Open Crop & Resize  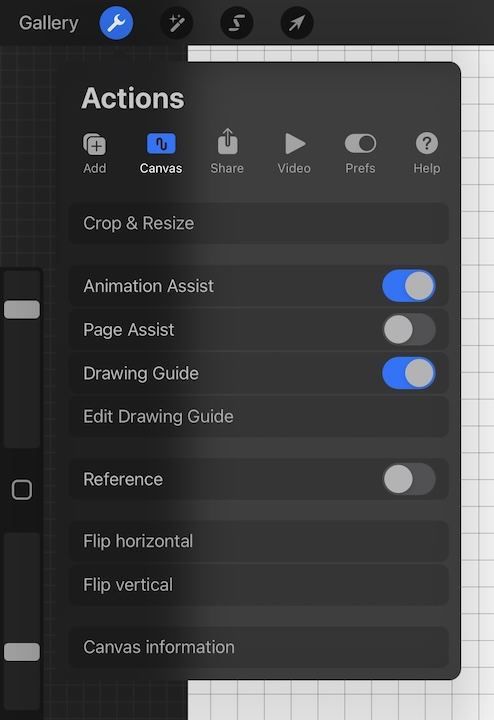[x=258, y=223]
